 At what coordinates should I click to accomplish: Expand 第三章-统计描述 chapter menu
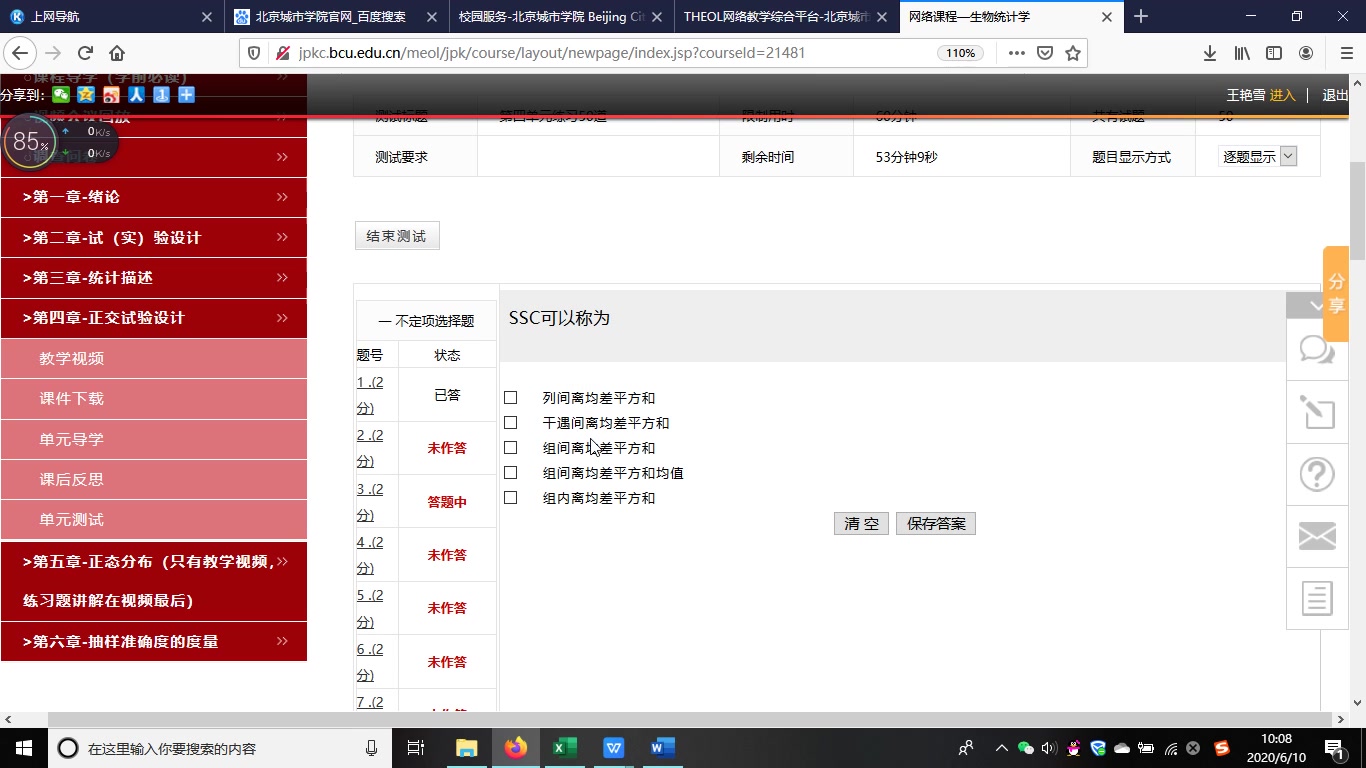tap(154, 277)
